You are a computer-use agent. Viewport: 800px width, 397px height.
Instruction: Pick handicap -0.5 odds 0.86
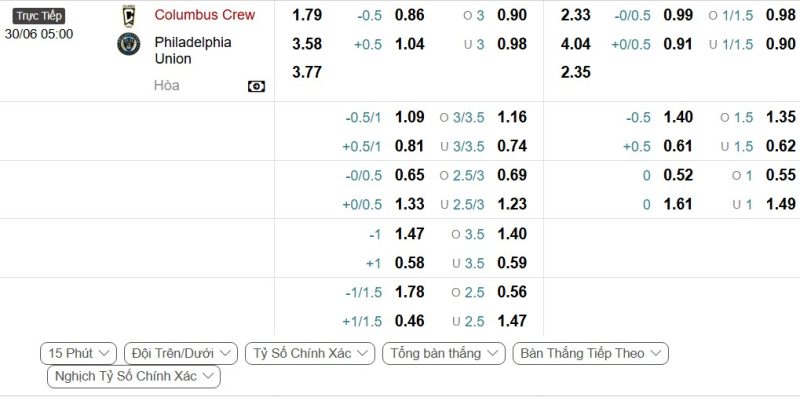click(410, 15)
